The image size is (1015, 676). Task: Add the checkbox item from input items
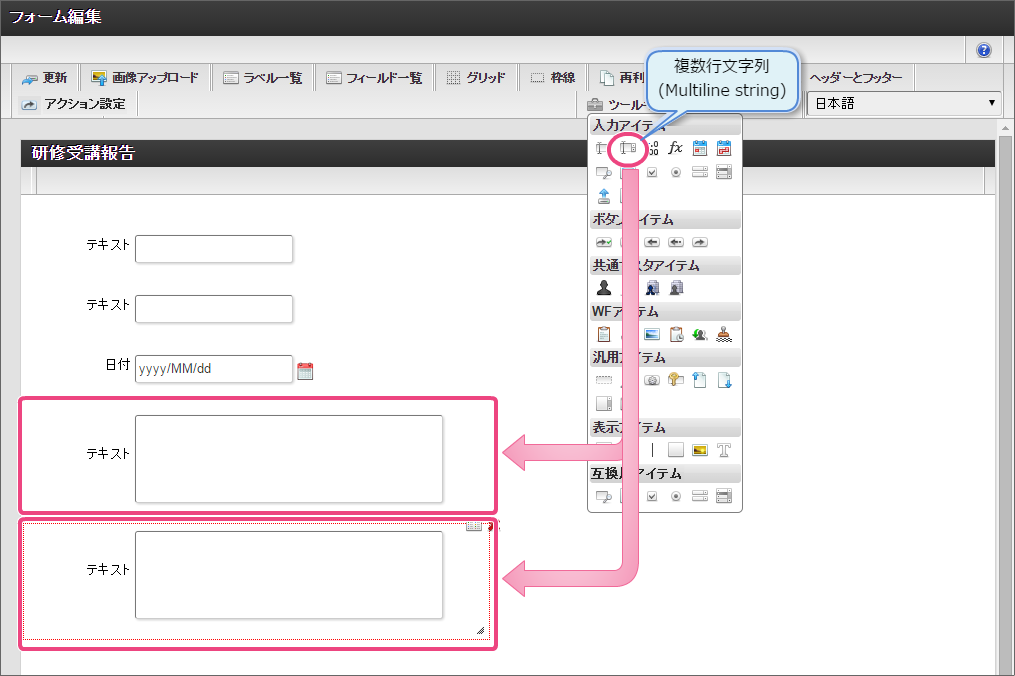coord(652,172)
